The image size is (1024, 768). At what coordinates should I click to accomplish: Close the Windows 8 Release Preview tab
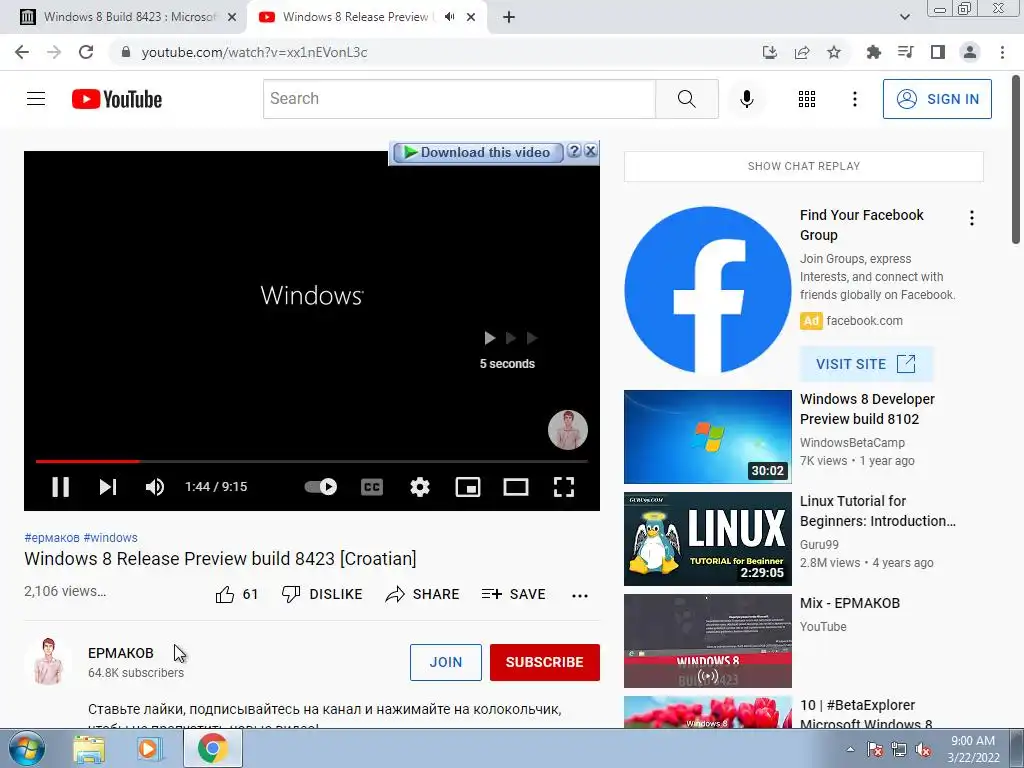tap(471, 18)
